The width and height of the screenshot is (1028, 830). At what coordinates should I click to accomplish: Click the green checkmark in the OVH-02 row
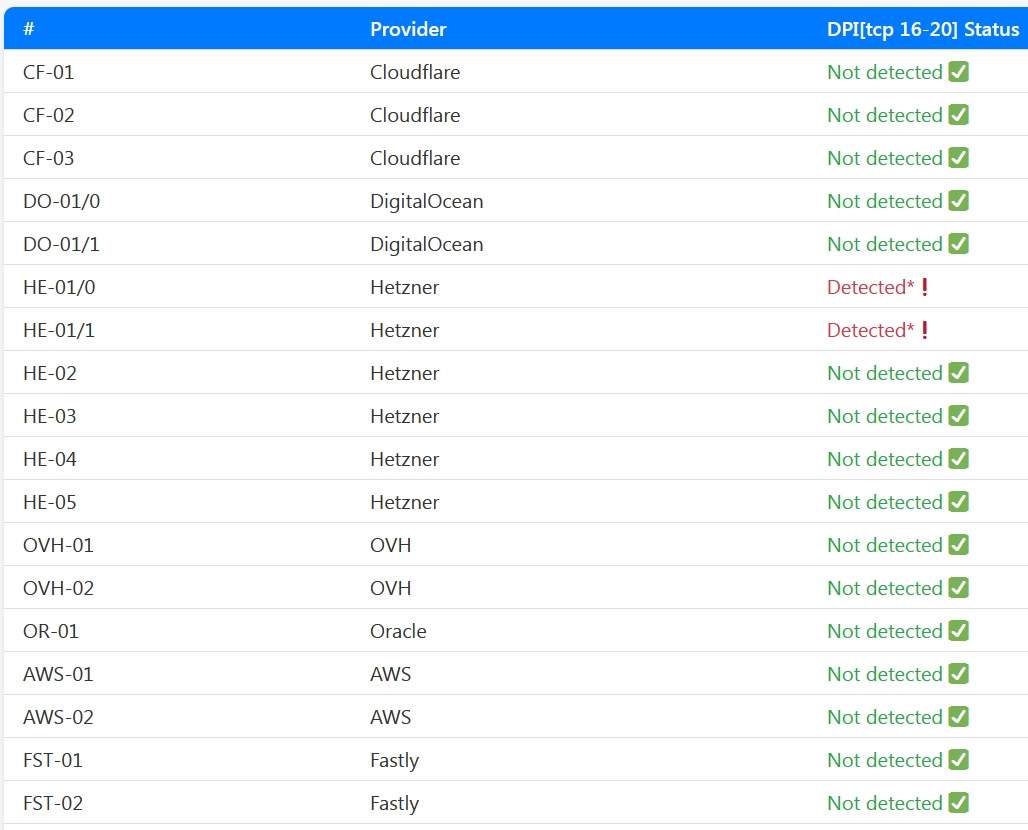point(959,587)
